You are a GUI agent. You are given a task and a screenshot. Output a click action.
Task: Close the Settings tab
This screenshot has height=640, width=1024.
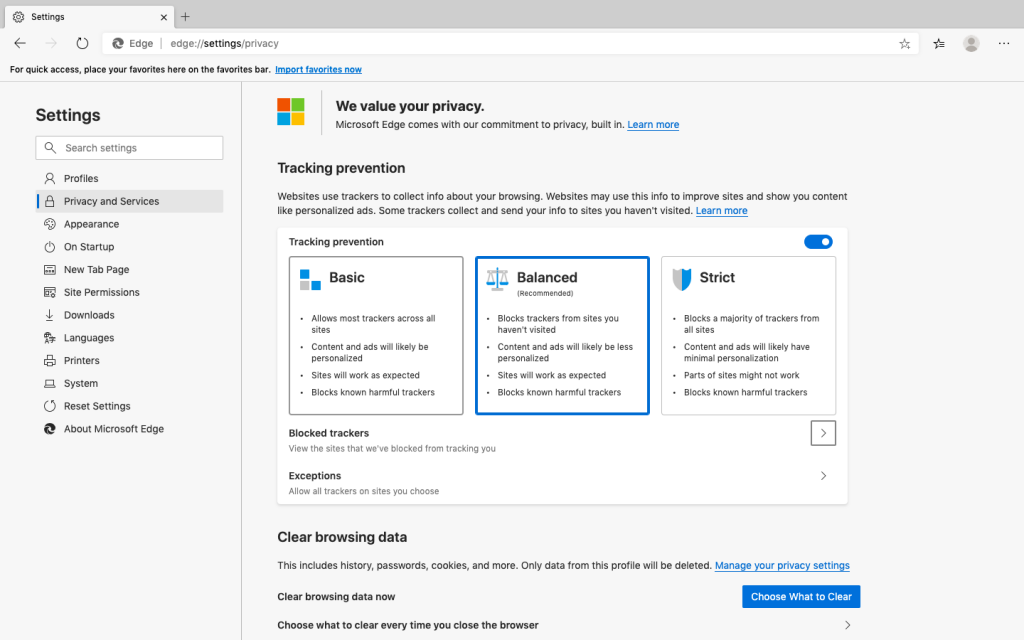click(x=164, y=17)
